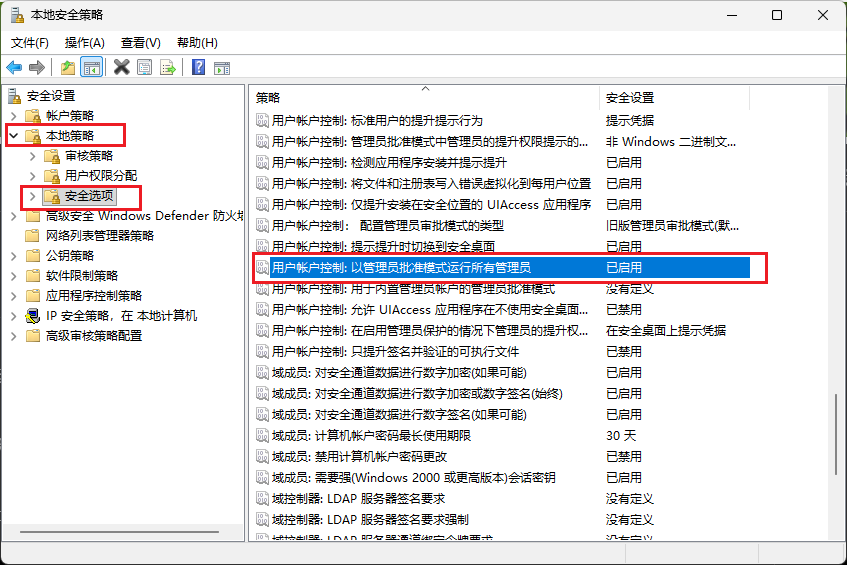Select 用户权限分配 in the tree

[101, 176]
